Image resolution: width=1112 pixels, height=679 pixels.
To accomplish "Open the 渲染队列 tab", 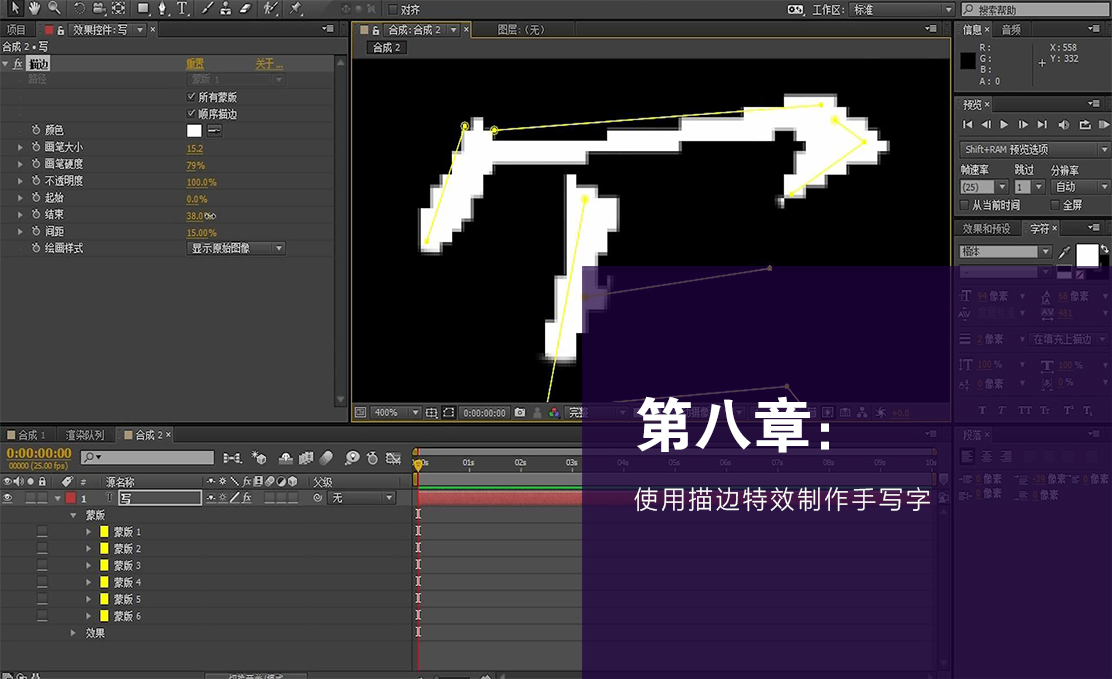I will 84,435.
